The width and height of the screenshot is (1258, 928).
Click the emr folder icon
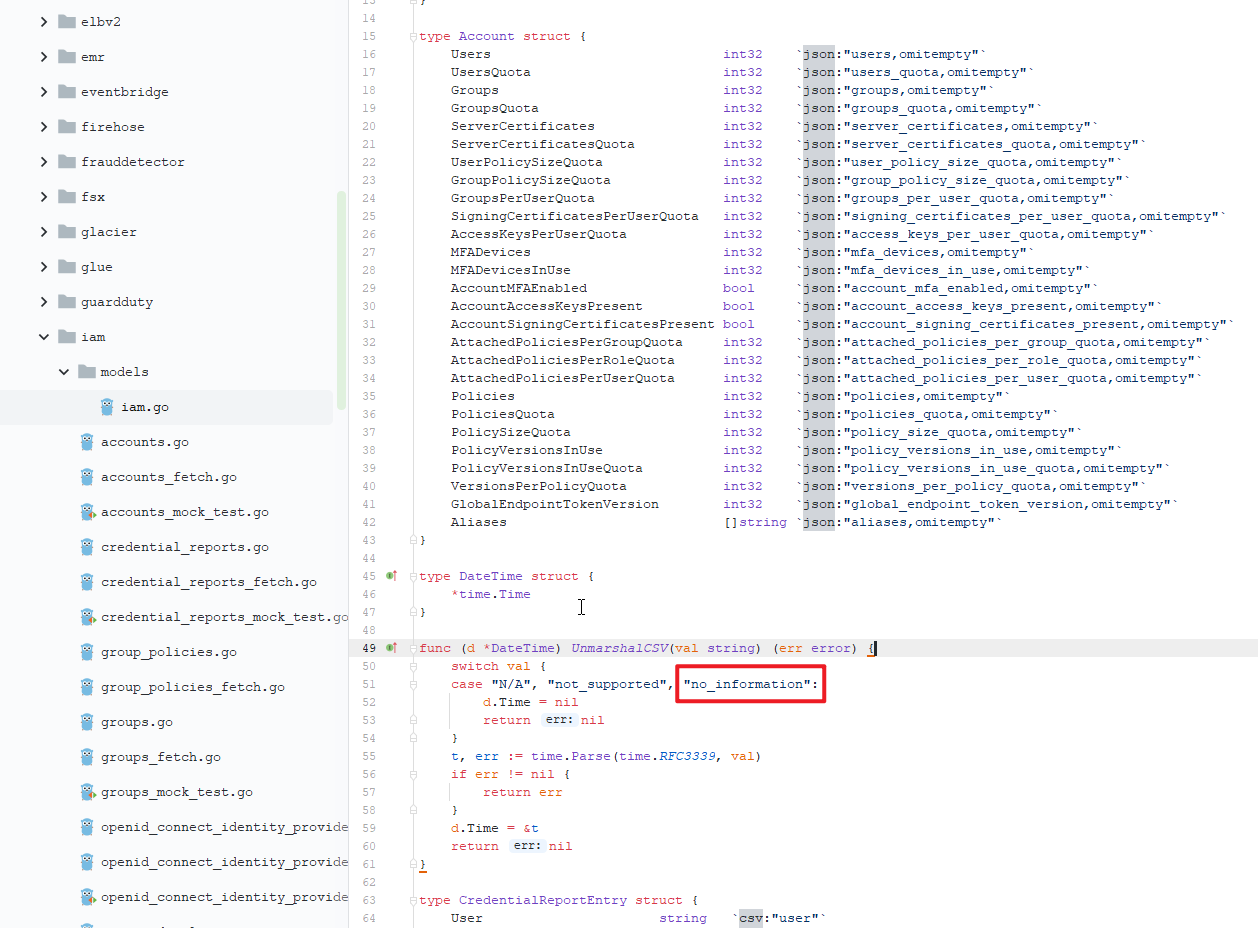67,57
